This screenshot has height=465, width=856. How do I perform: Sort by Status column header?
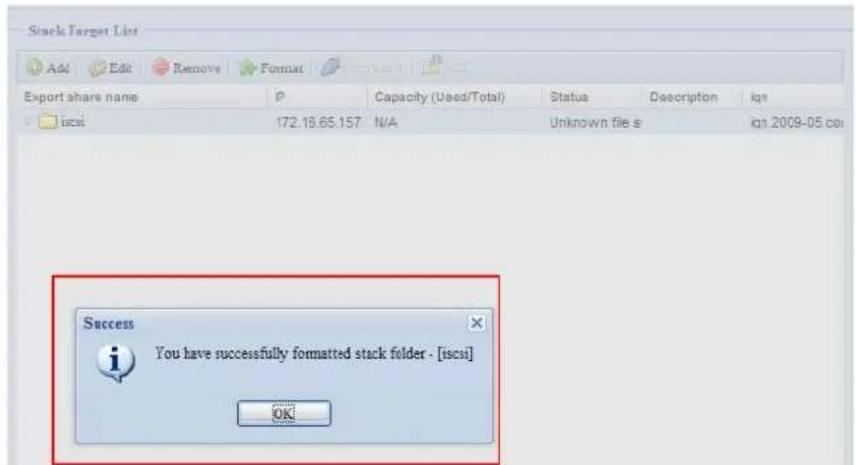(x=569, y=97)
